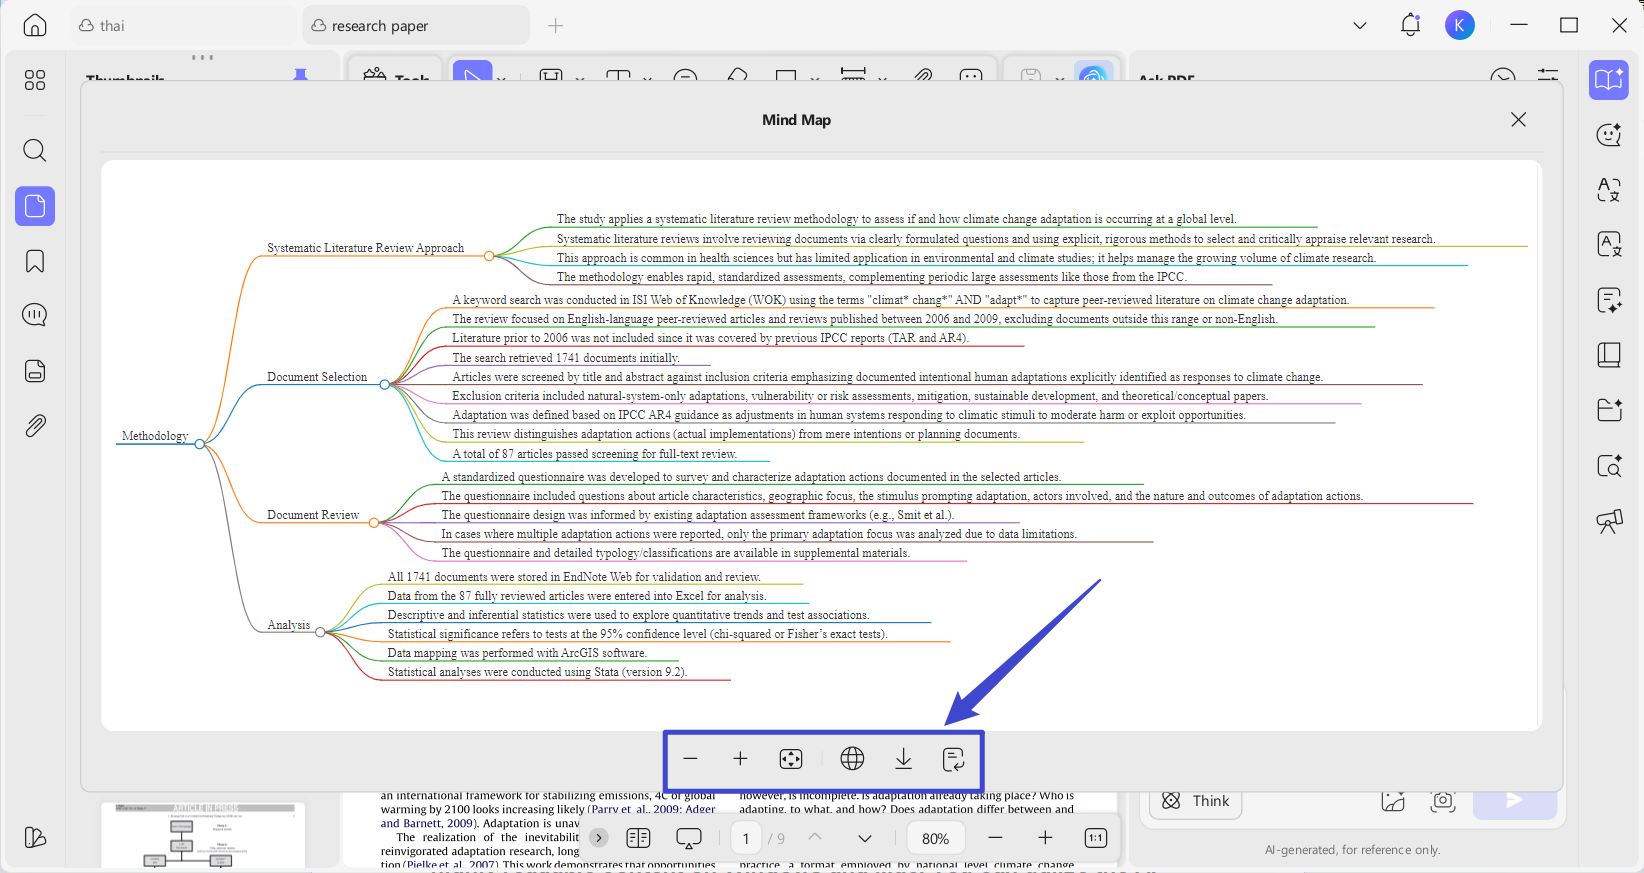Open a new tab with plus button
The image size is (1644, 873).
pyautogui.click(x=556, y=26)
